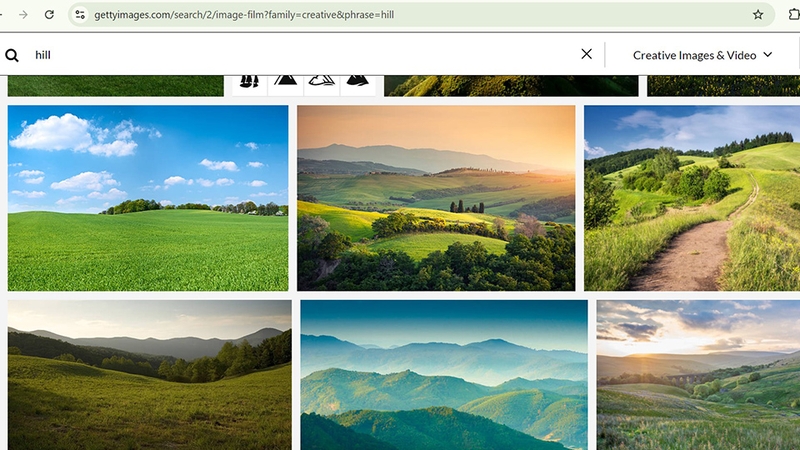
Task: Click the magnifying glass search icon
Action: [x=12, y=55]
